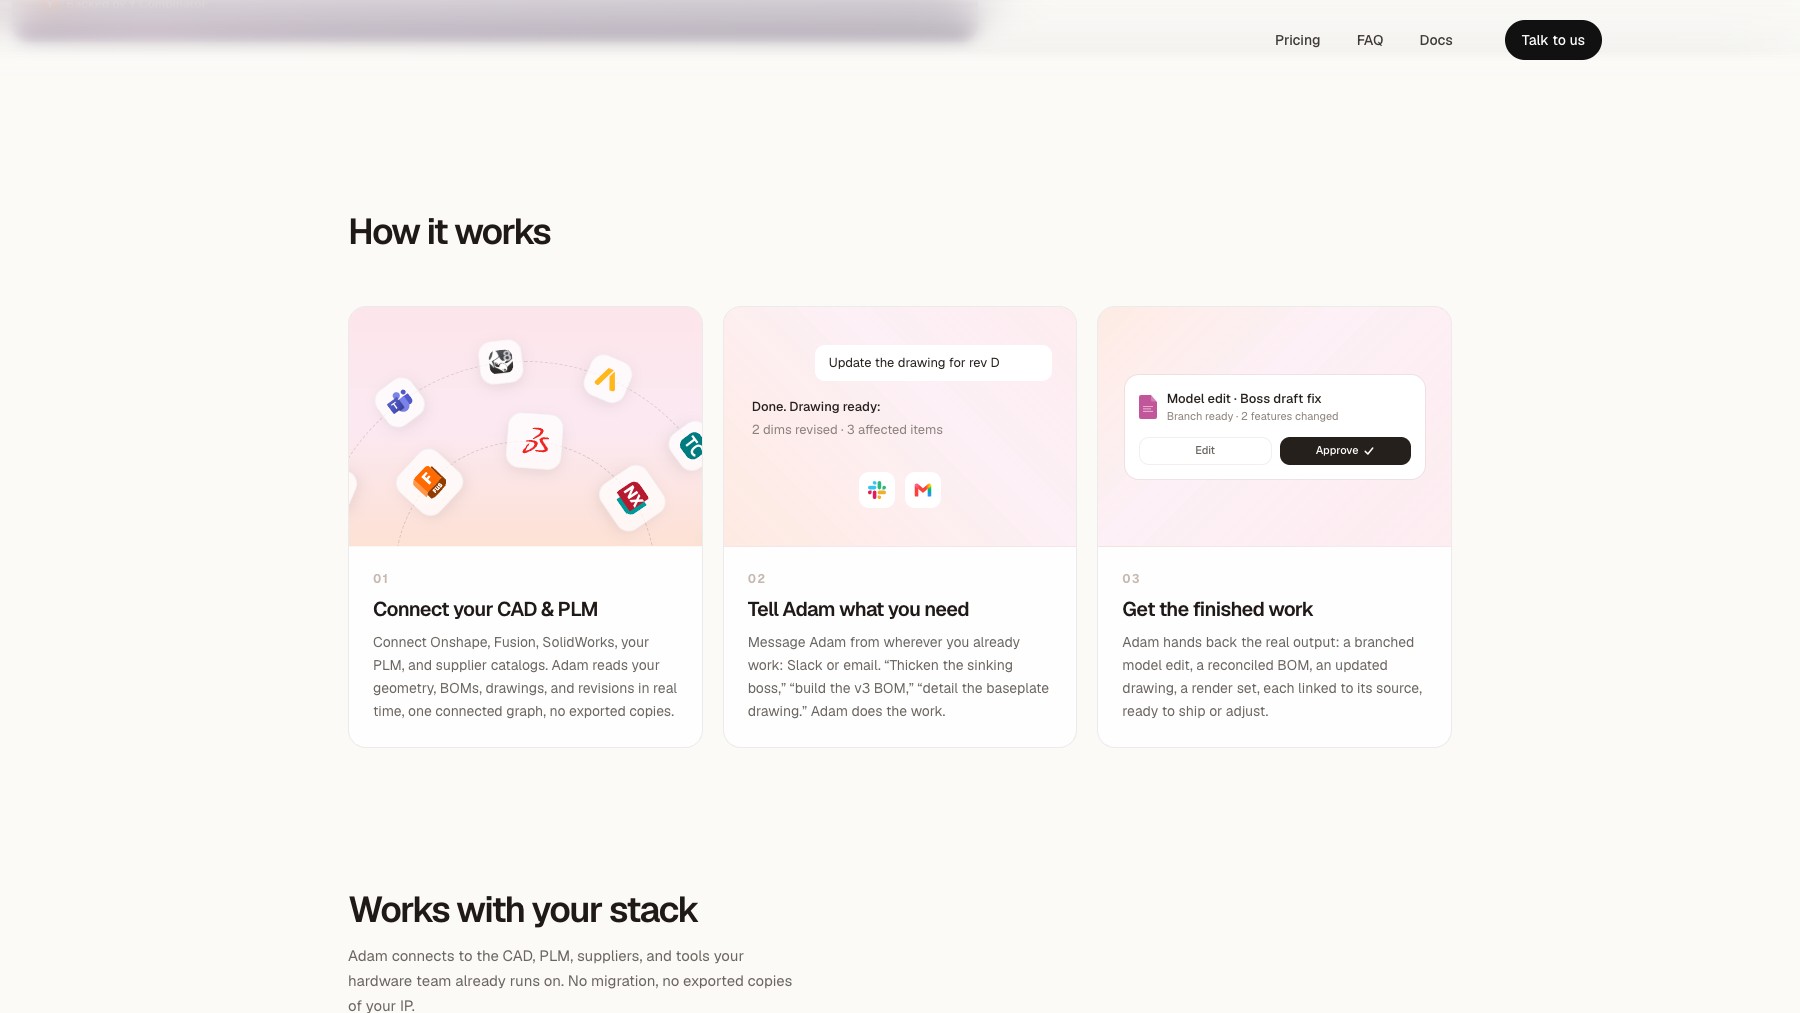
Task: Select the Connect your CAD & PLM heading
Action: (485, 609)
